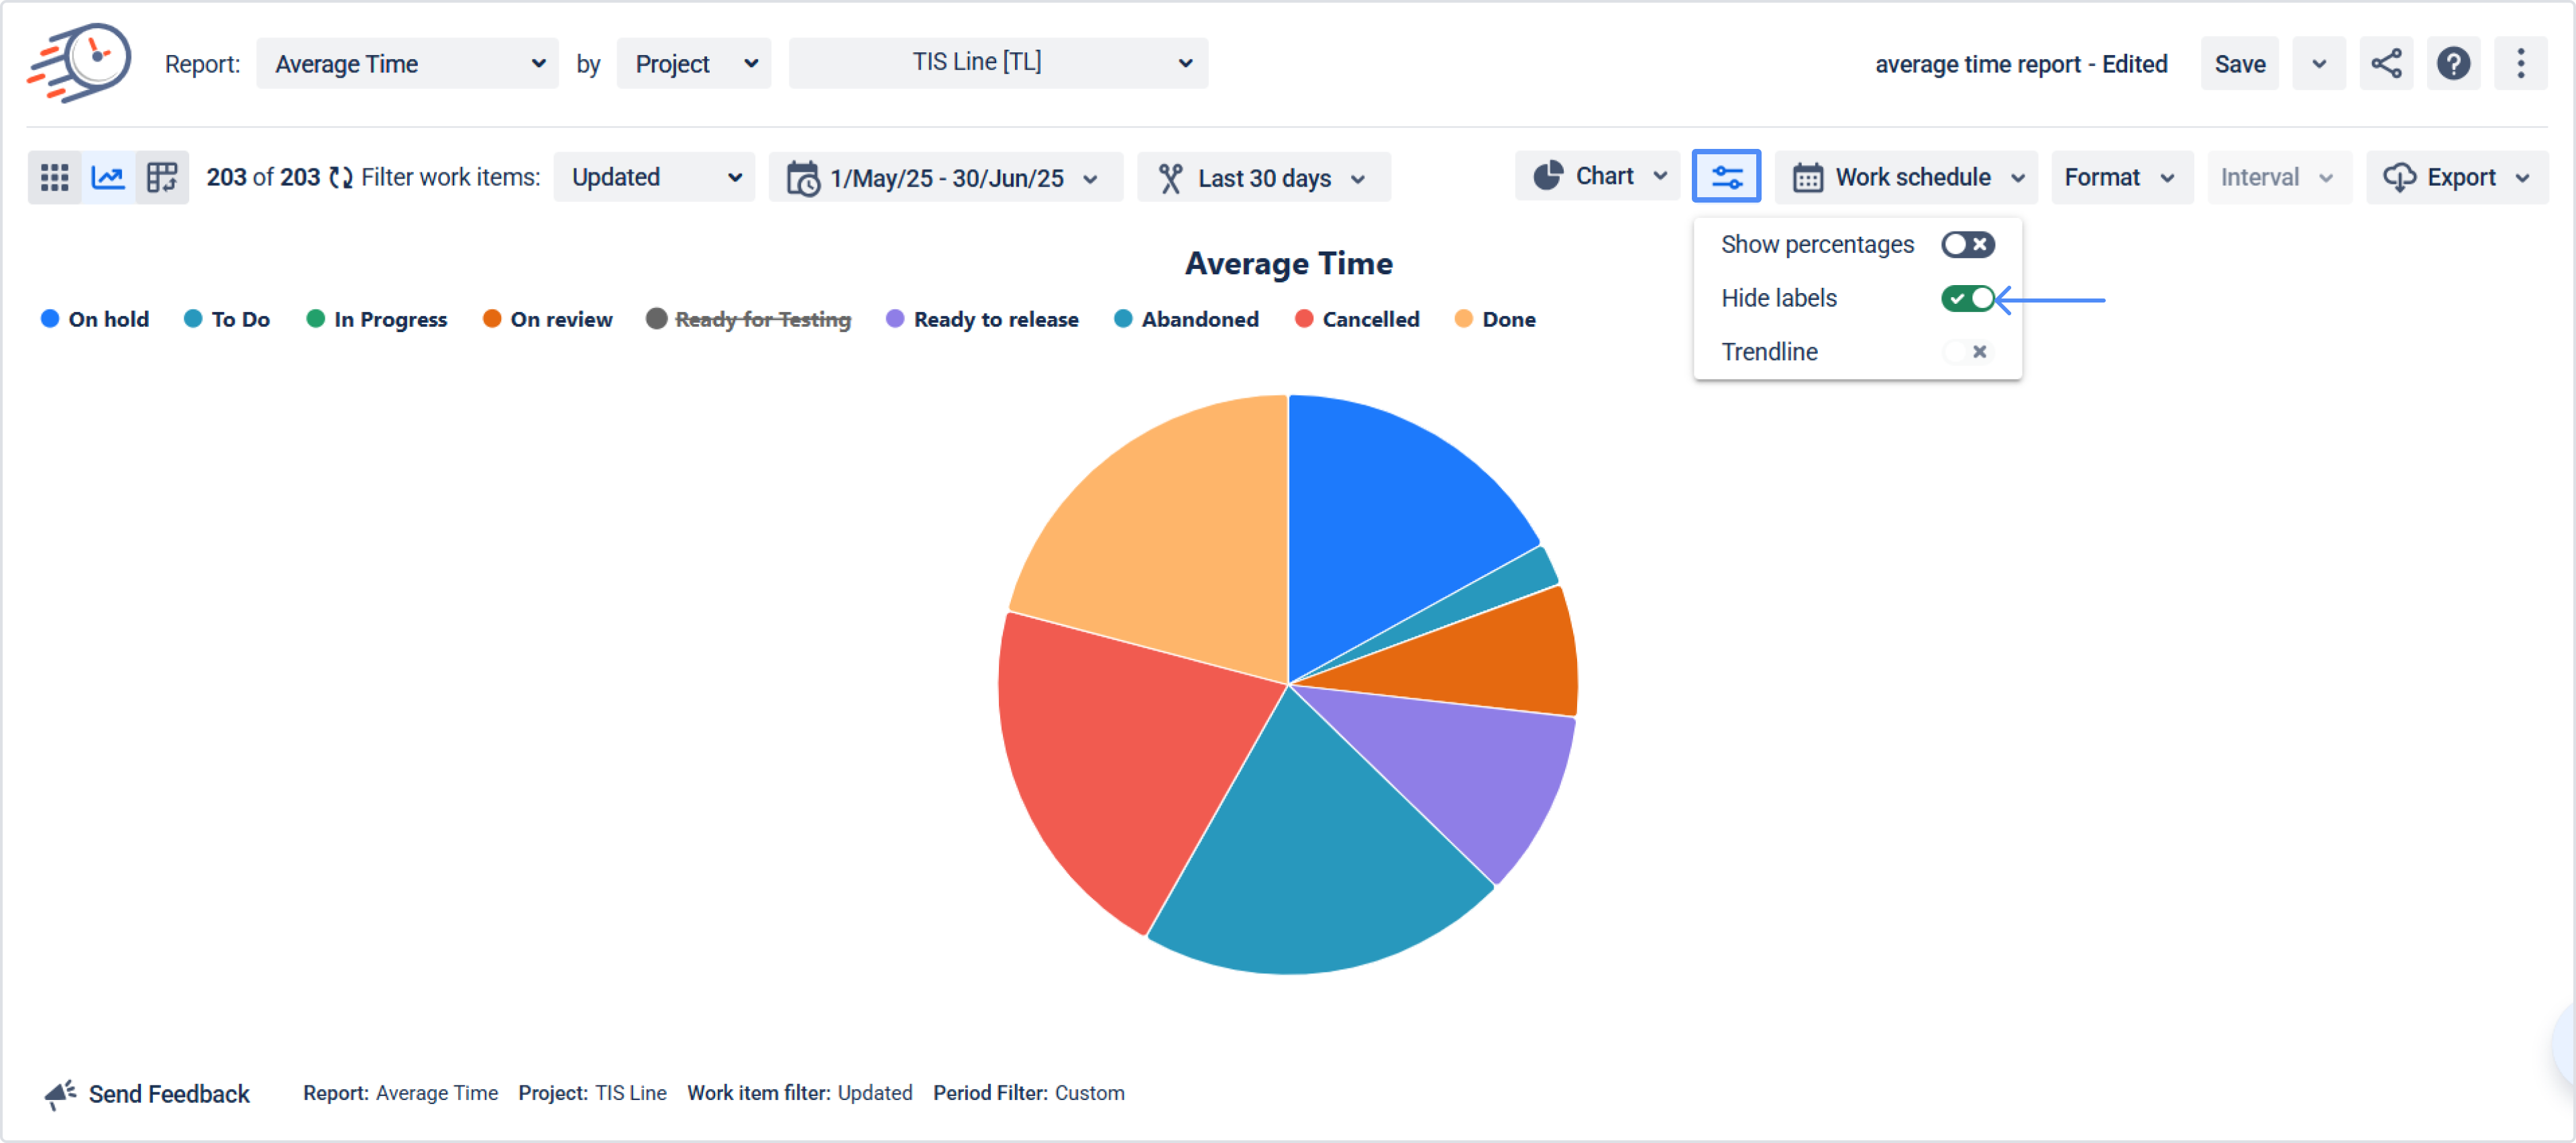Open the Average Time report dropdown

pyautogui.click(x=408, y=64)
